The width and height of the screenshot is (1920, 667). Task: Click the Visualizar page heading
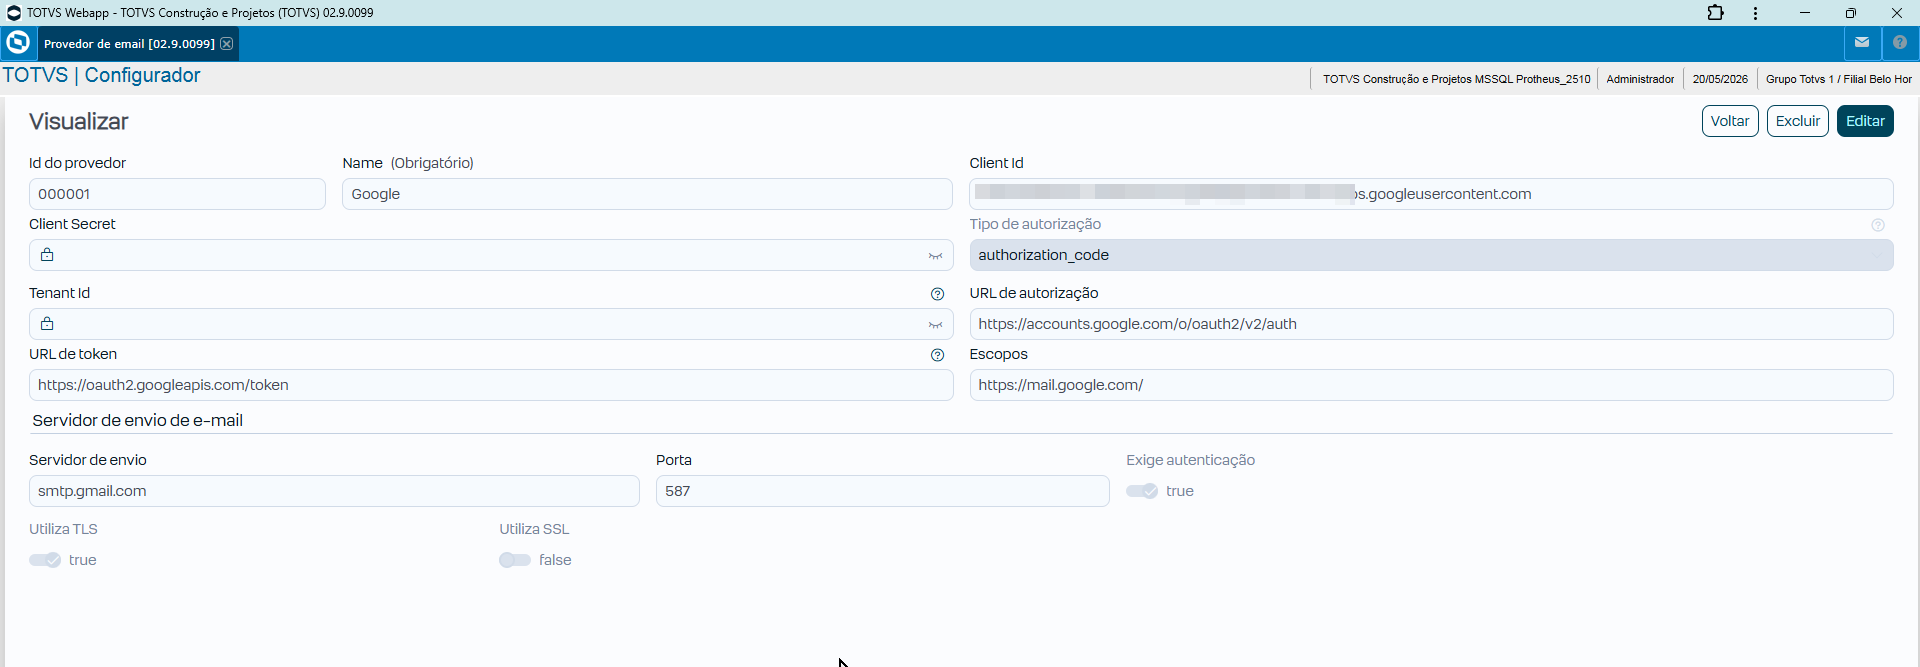coord(78,121)
